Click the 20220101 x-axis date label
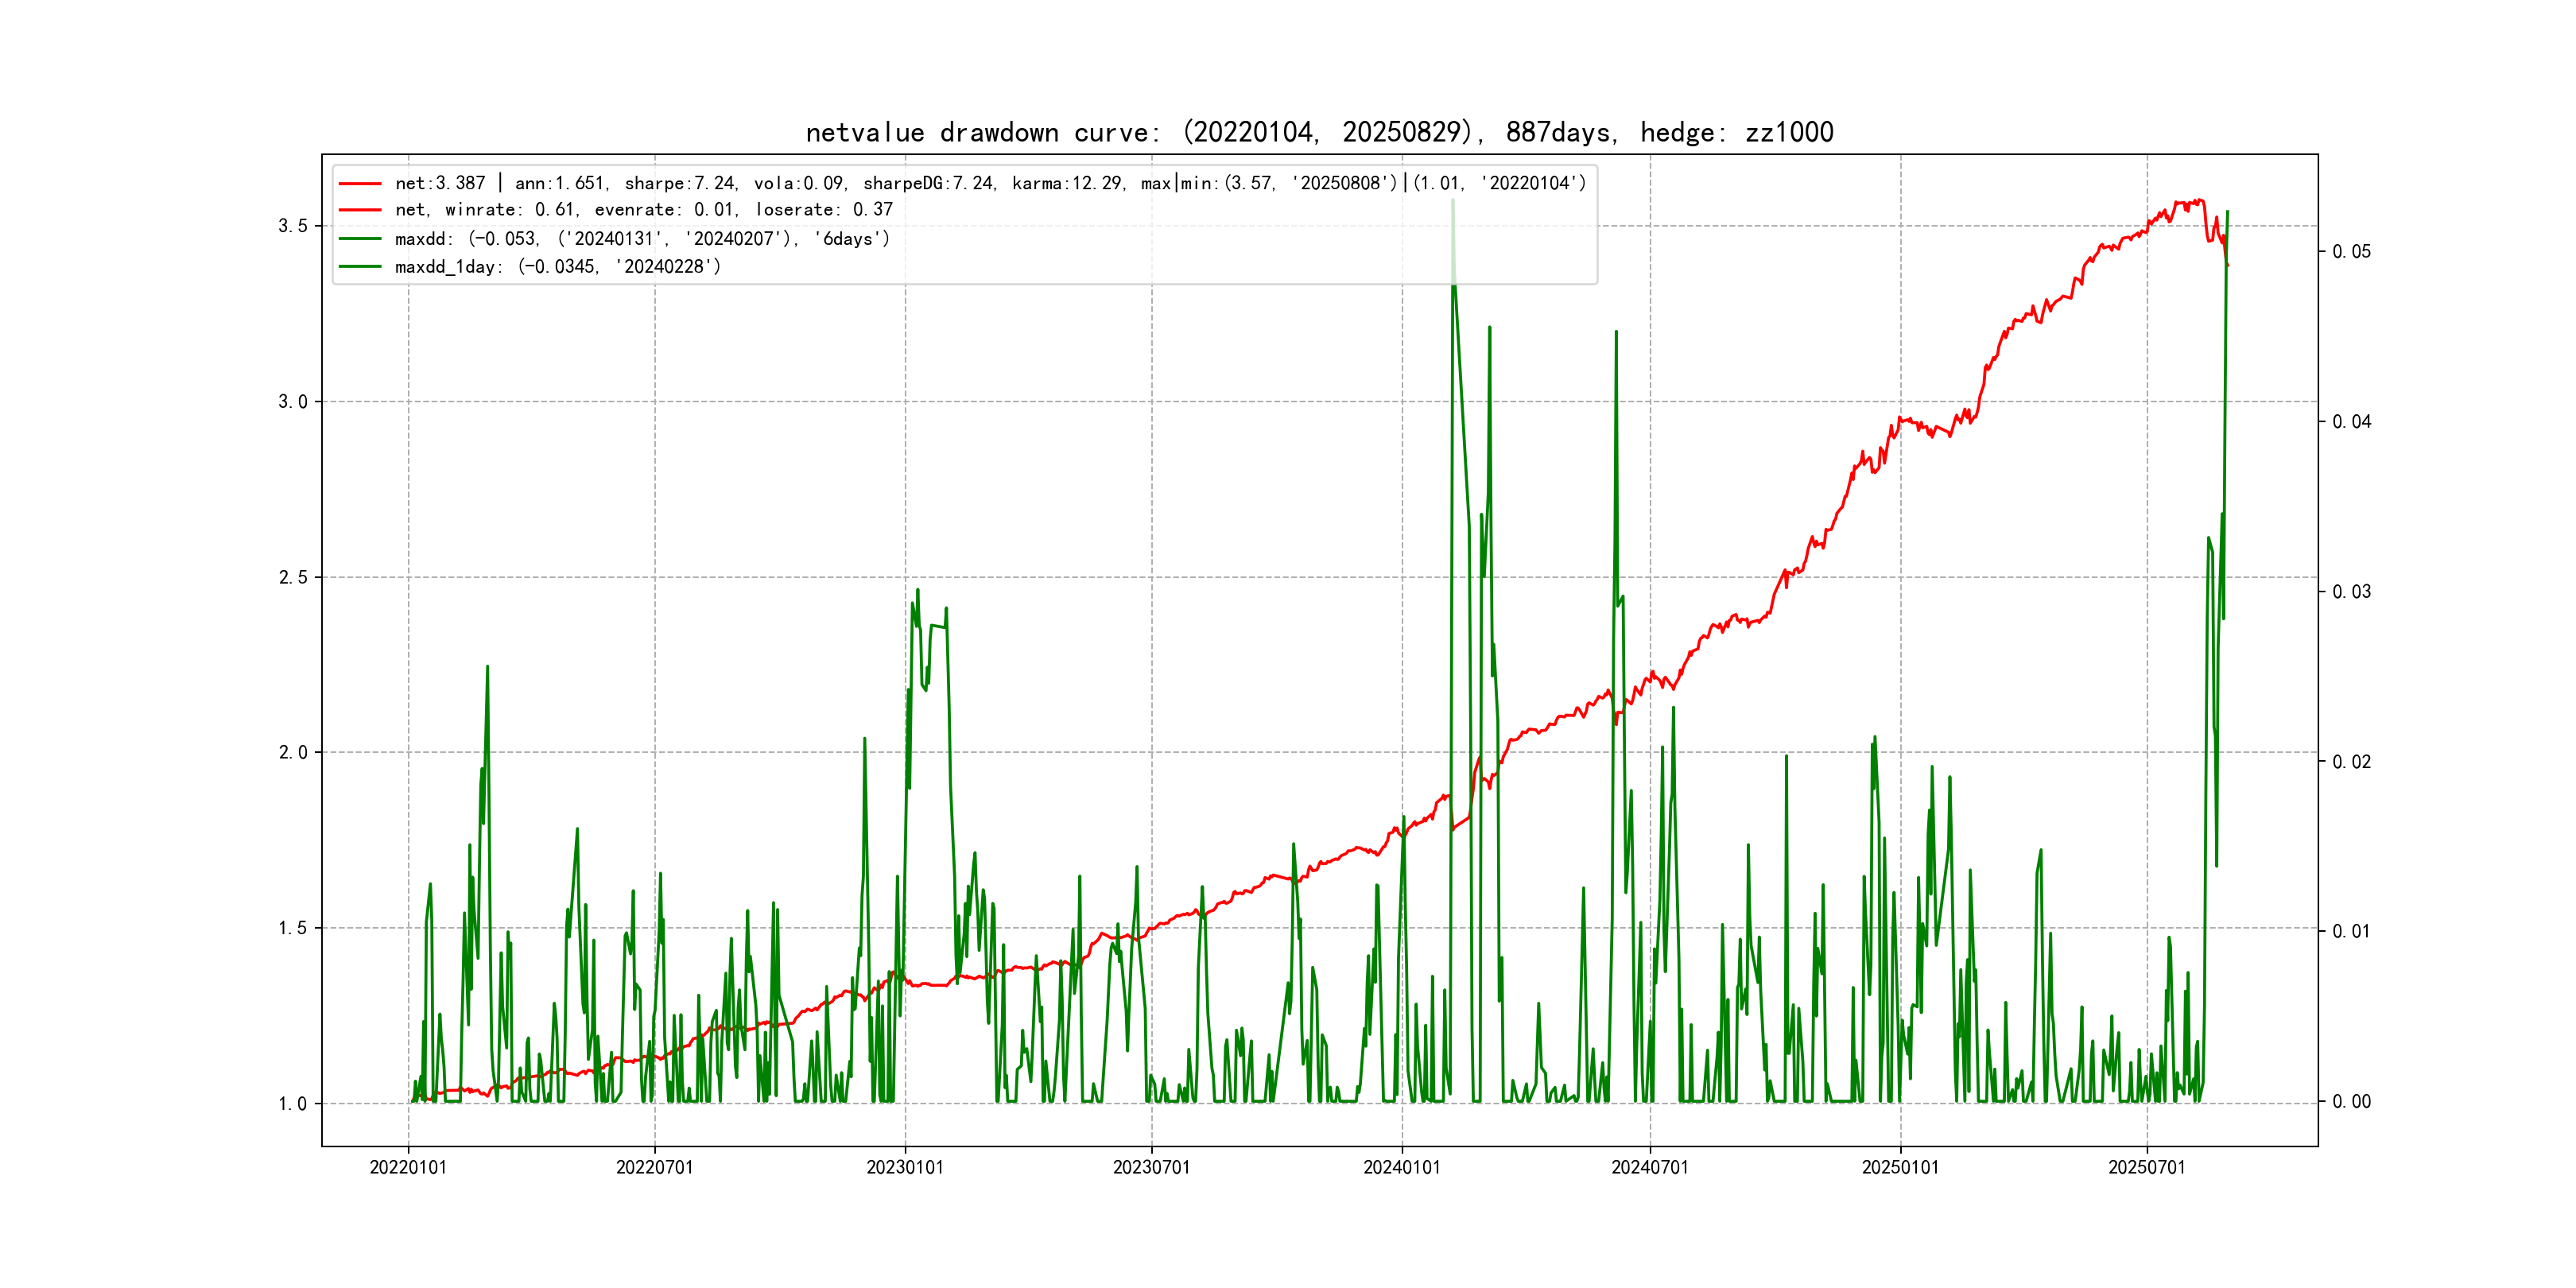The image size is (2576, 1288). (408, 1168)
